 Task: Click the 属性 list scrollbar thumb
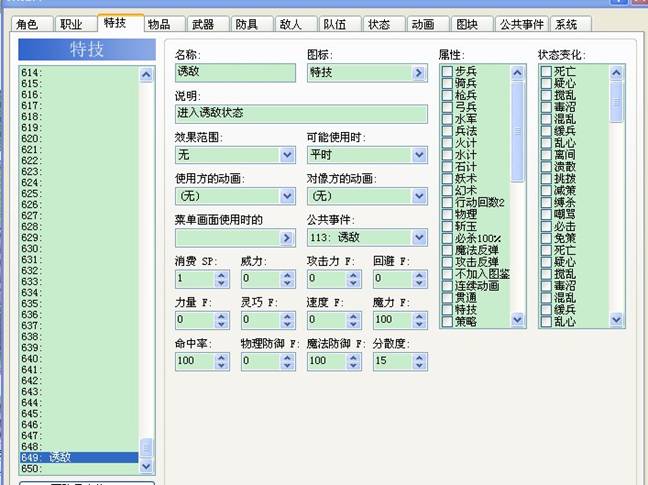(517, 131)
